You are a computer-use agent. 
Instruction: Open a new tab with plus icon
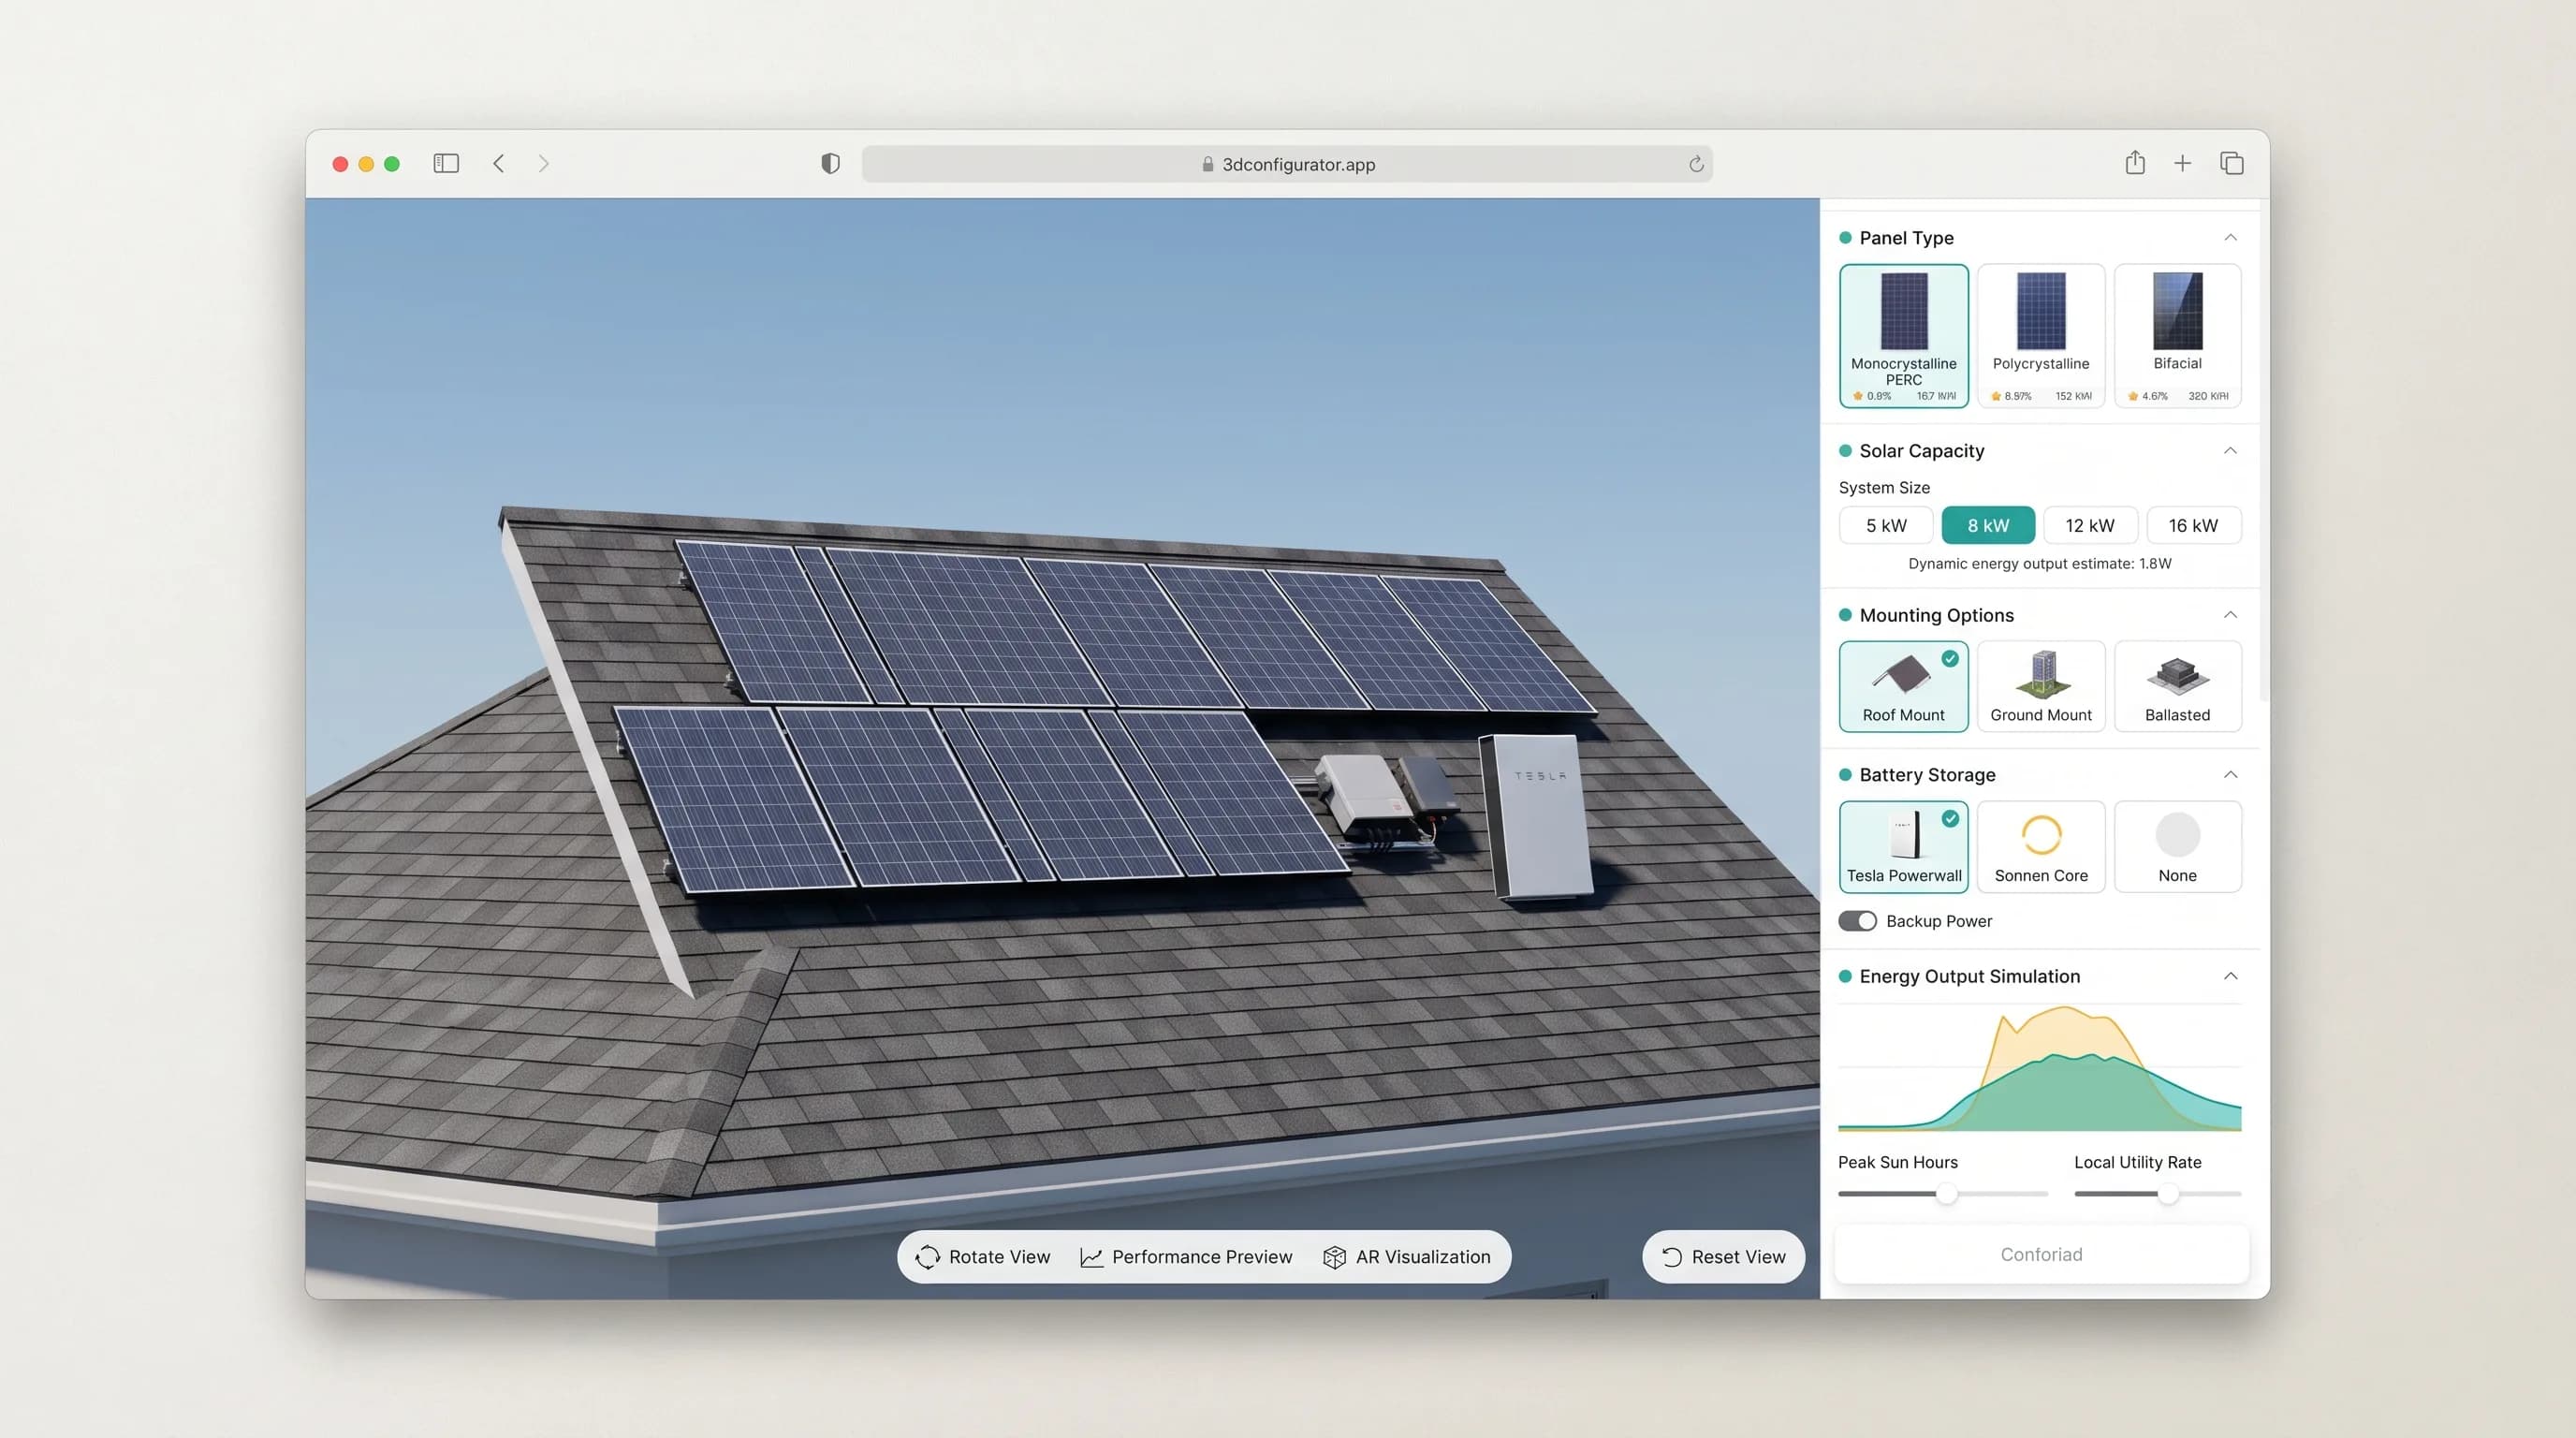[2182, 163]
